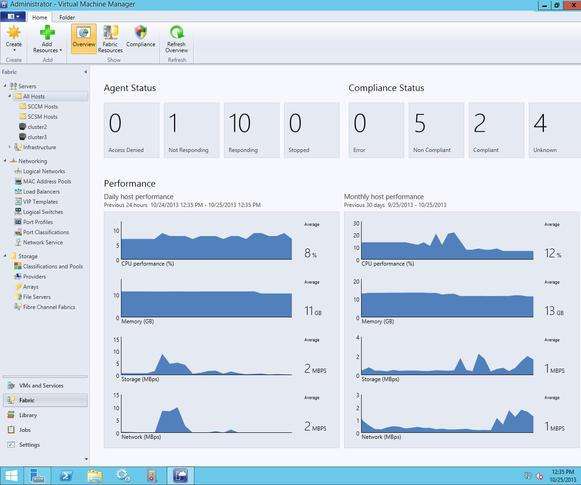
Task: Select the Overview ribbon button
Action: (84, 39)
